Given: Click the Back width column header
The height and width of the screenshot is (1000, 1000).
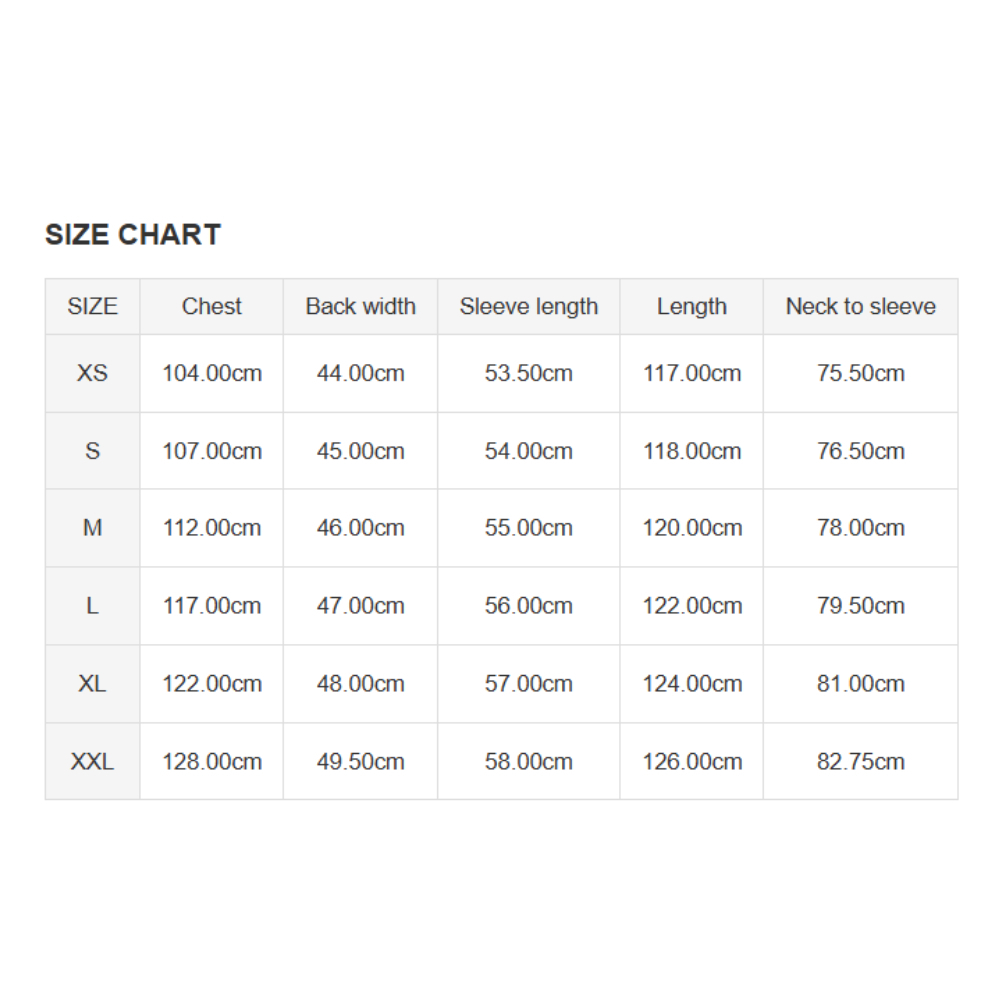Looking at the screenshot, I should pyautogui.click(x=360, y=307).
